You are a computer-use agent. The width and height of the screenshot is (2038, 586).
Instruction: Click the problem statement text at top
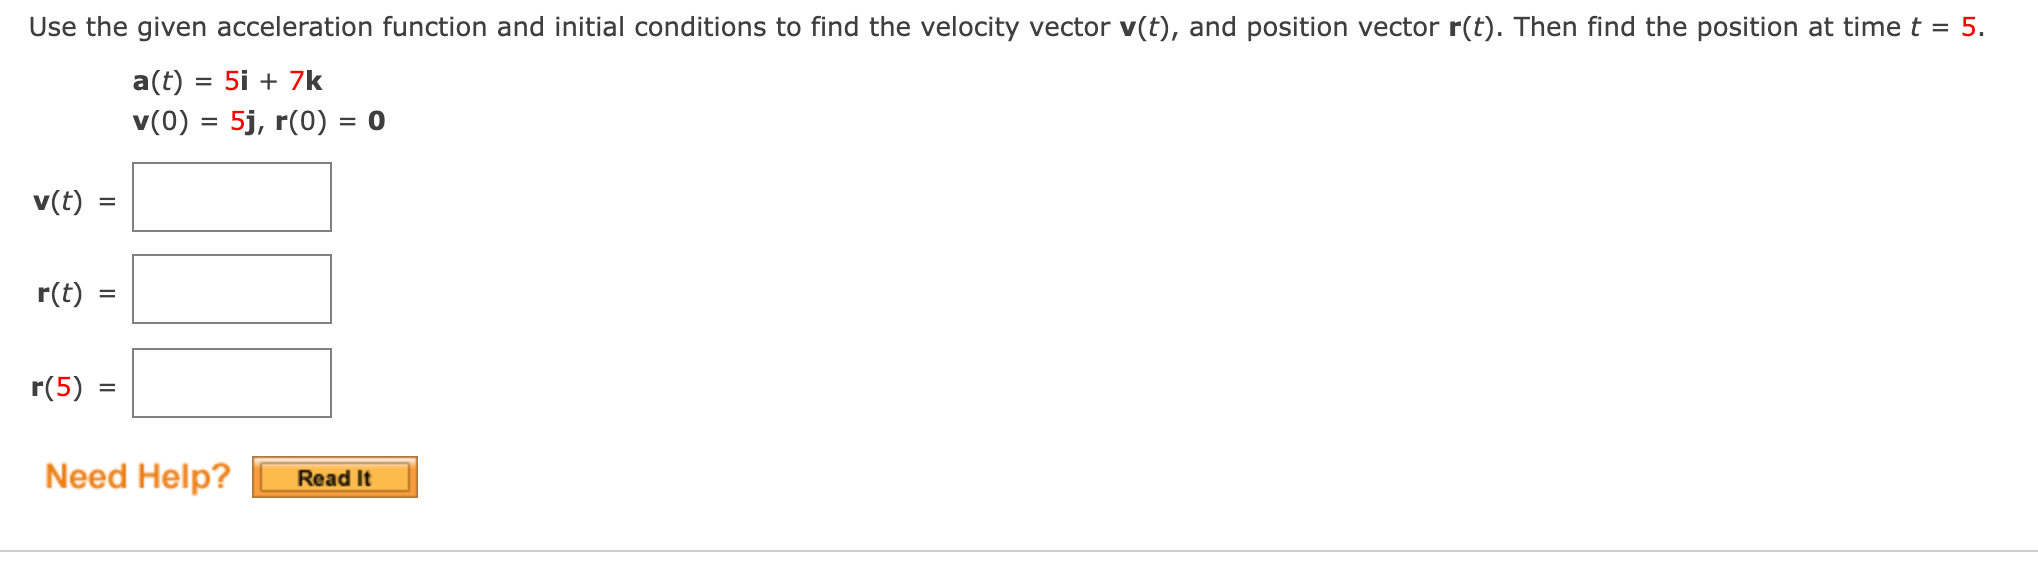tap(500, 26)
